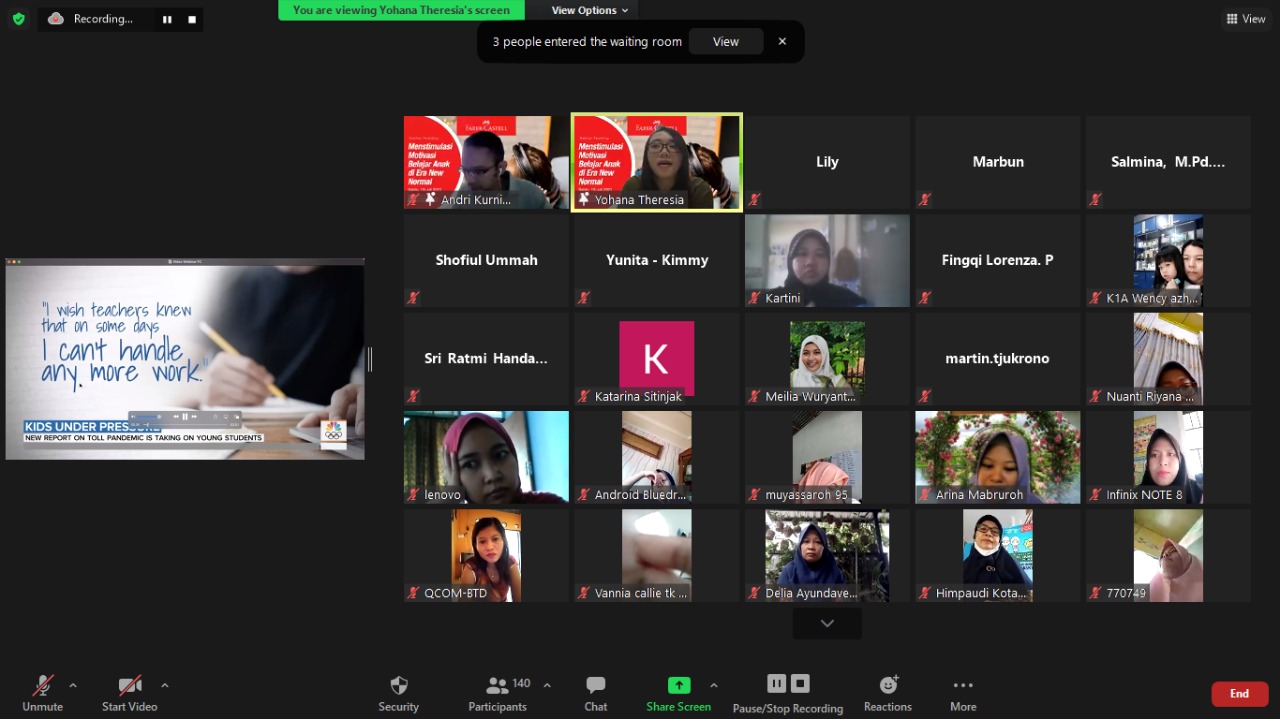
Task: Open the Reactions menu
Action: 888,693
